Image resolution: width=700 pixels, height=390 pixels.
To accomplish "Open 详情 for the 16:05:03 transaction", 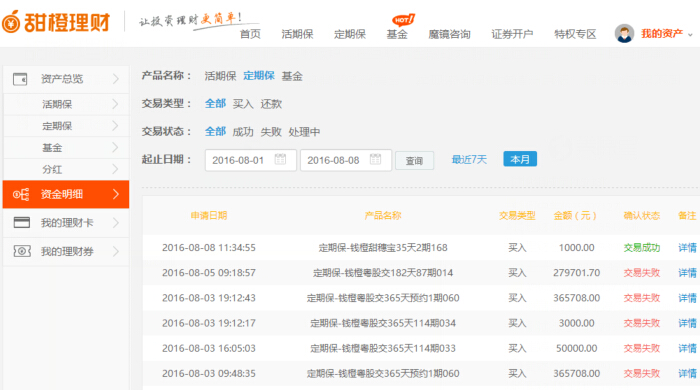I will click(x=687, y=348).
